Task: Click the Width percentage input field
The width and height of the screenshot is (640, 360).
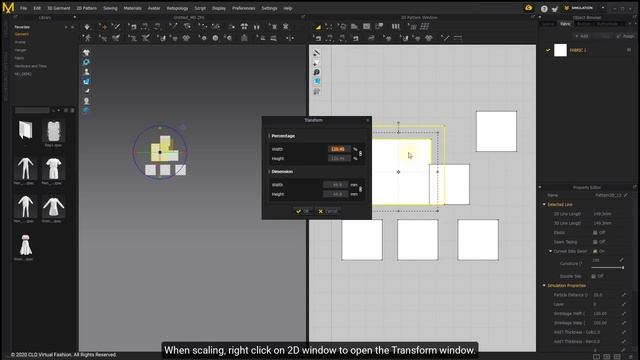Action: (x=339, y=149)
